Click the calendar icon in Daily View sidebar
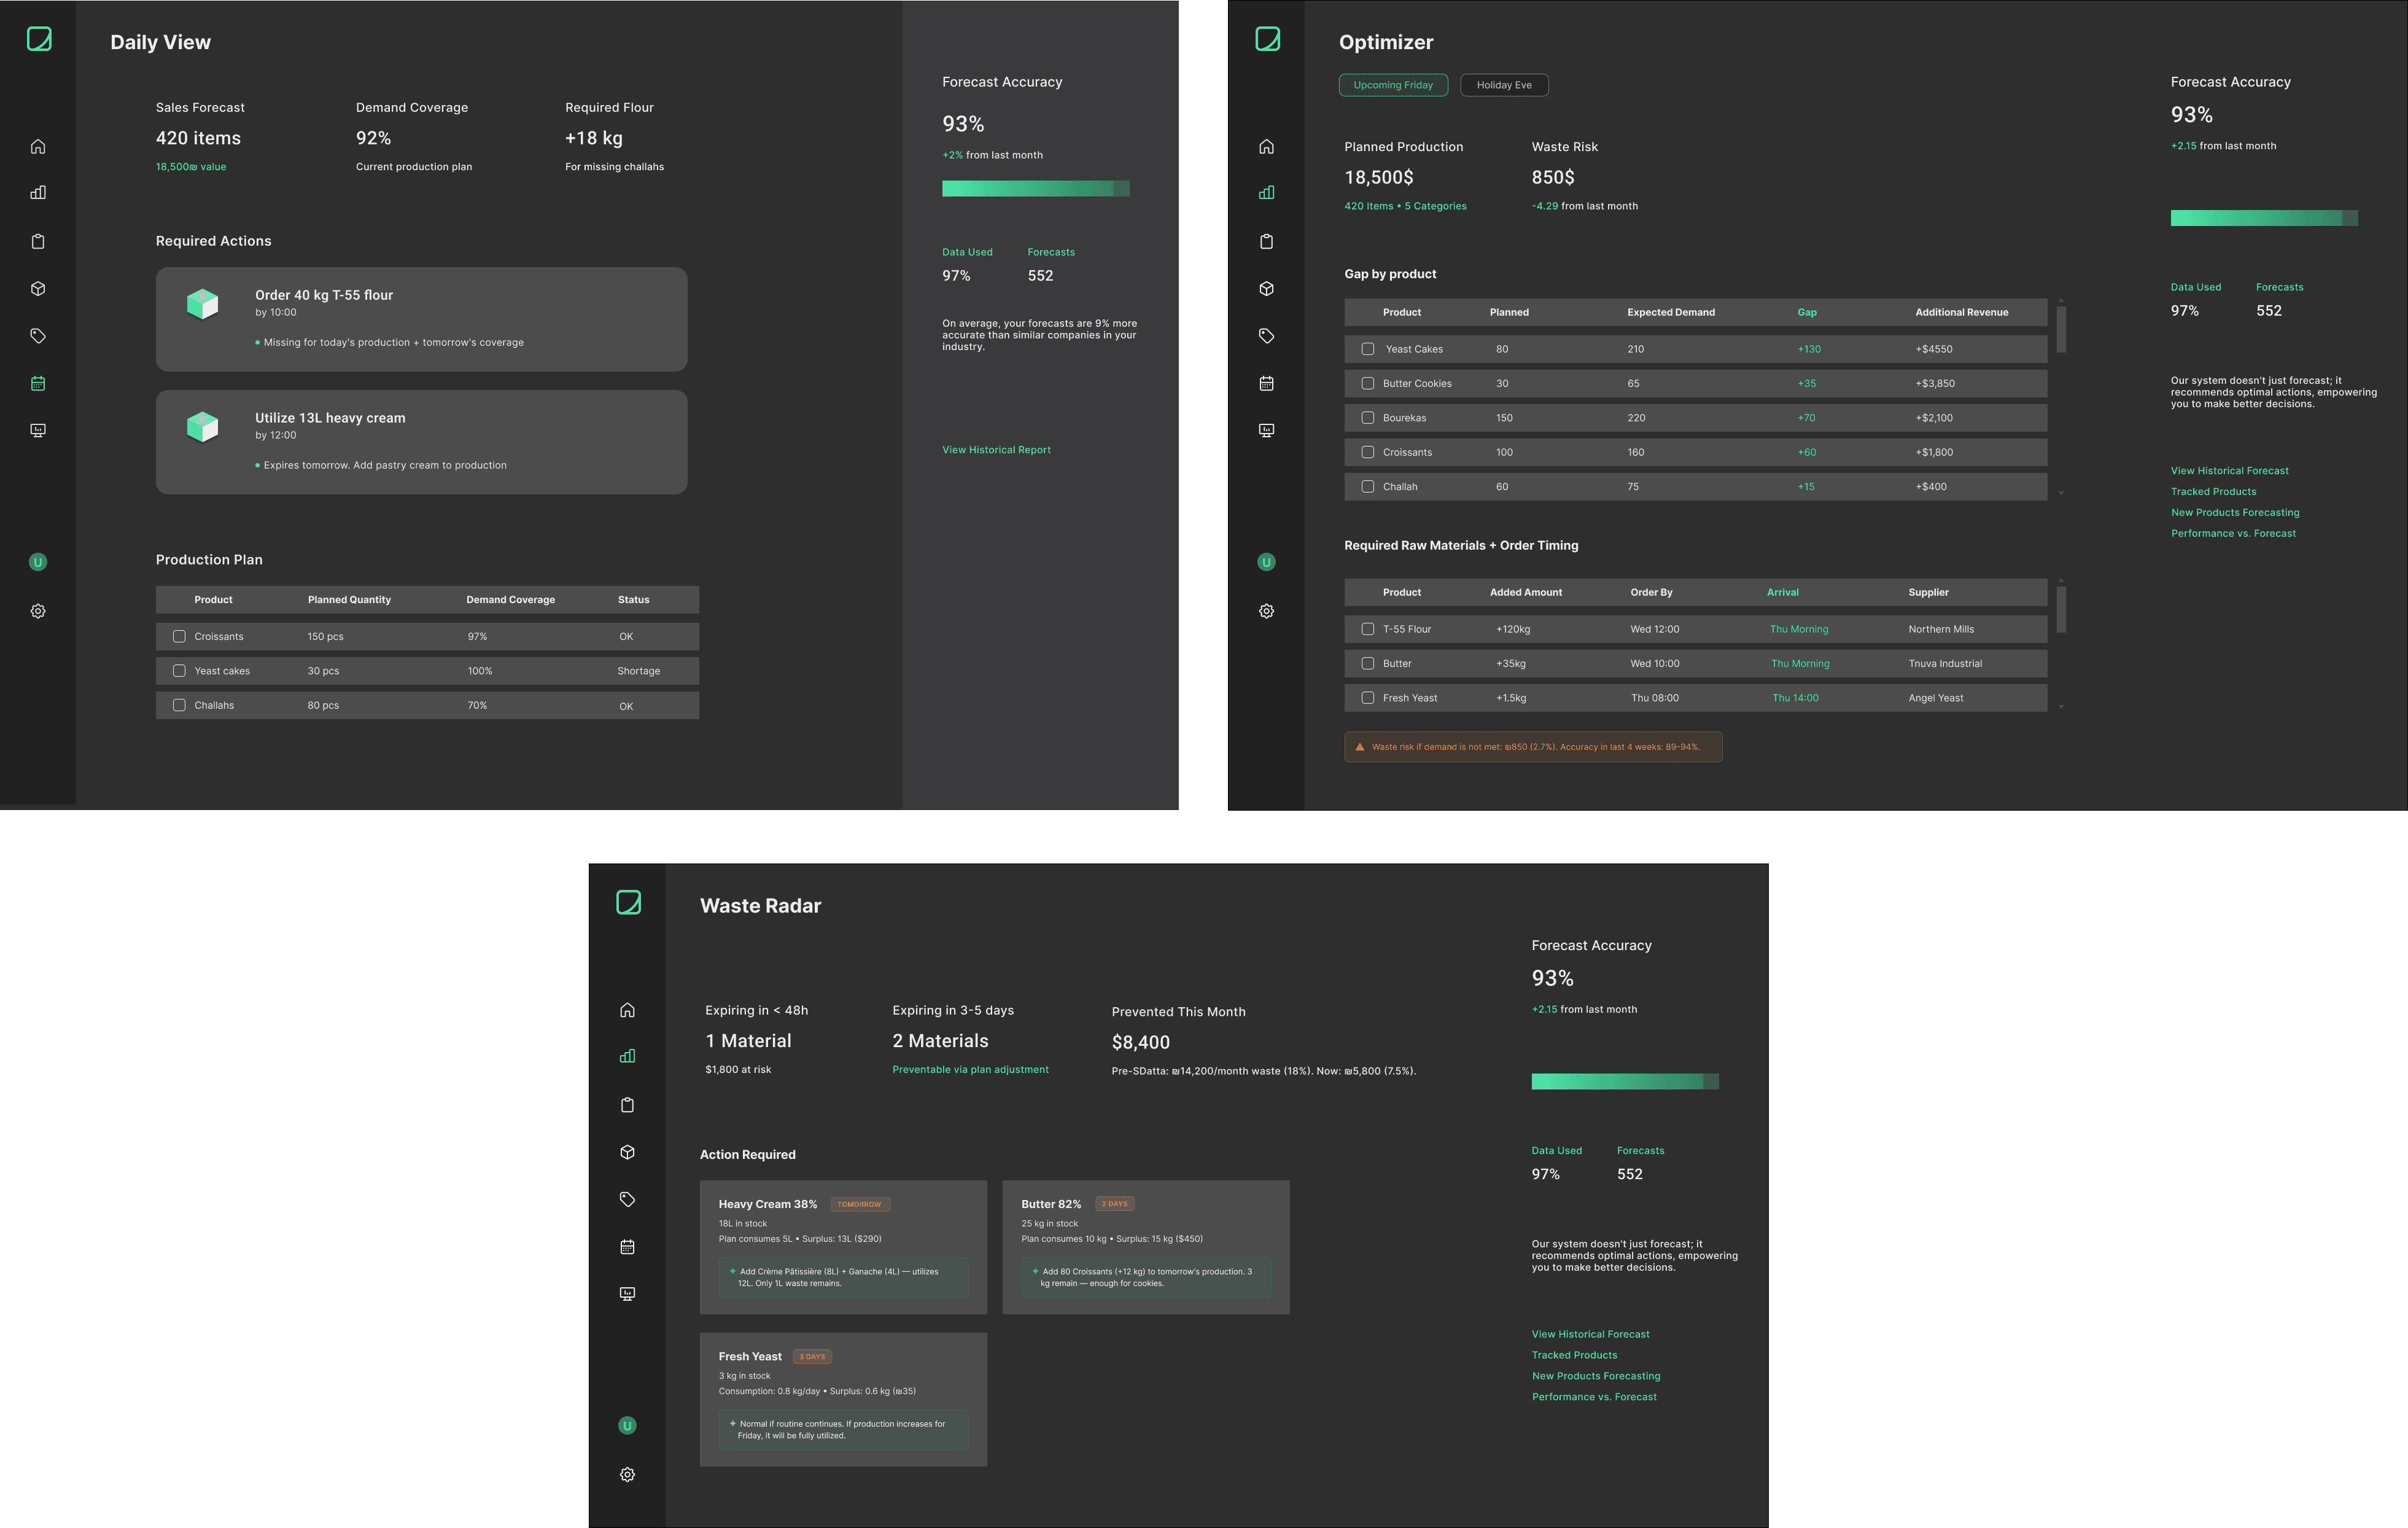The width and height of the screenshot is (2408, 1528). 38,383
